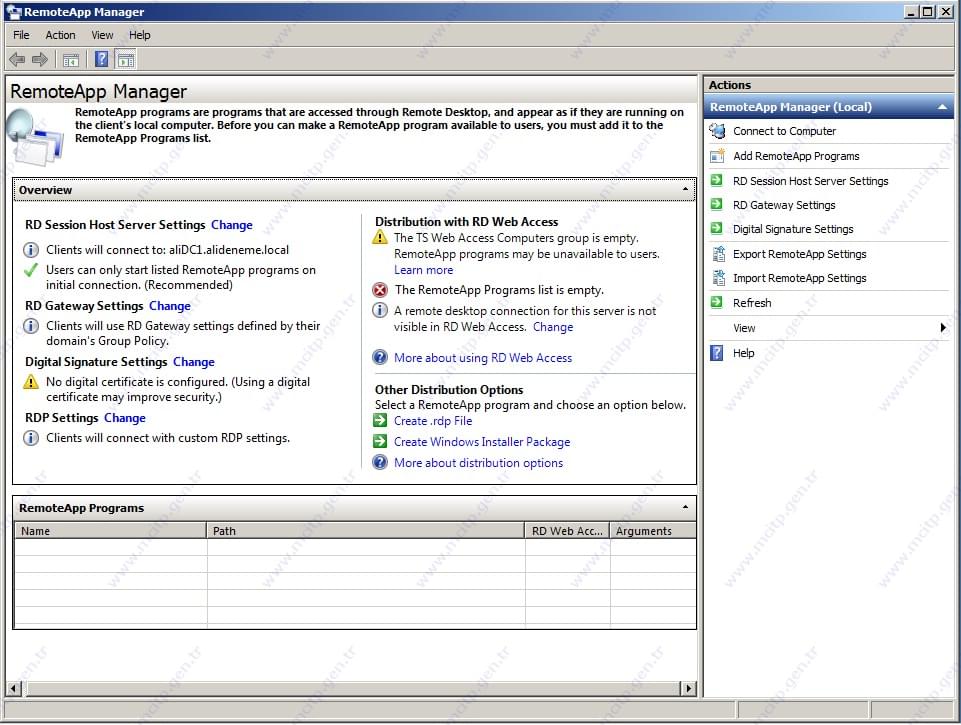Click the 'Other Distribution Options' heading text

click(x=449, y=390)
